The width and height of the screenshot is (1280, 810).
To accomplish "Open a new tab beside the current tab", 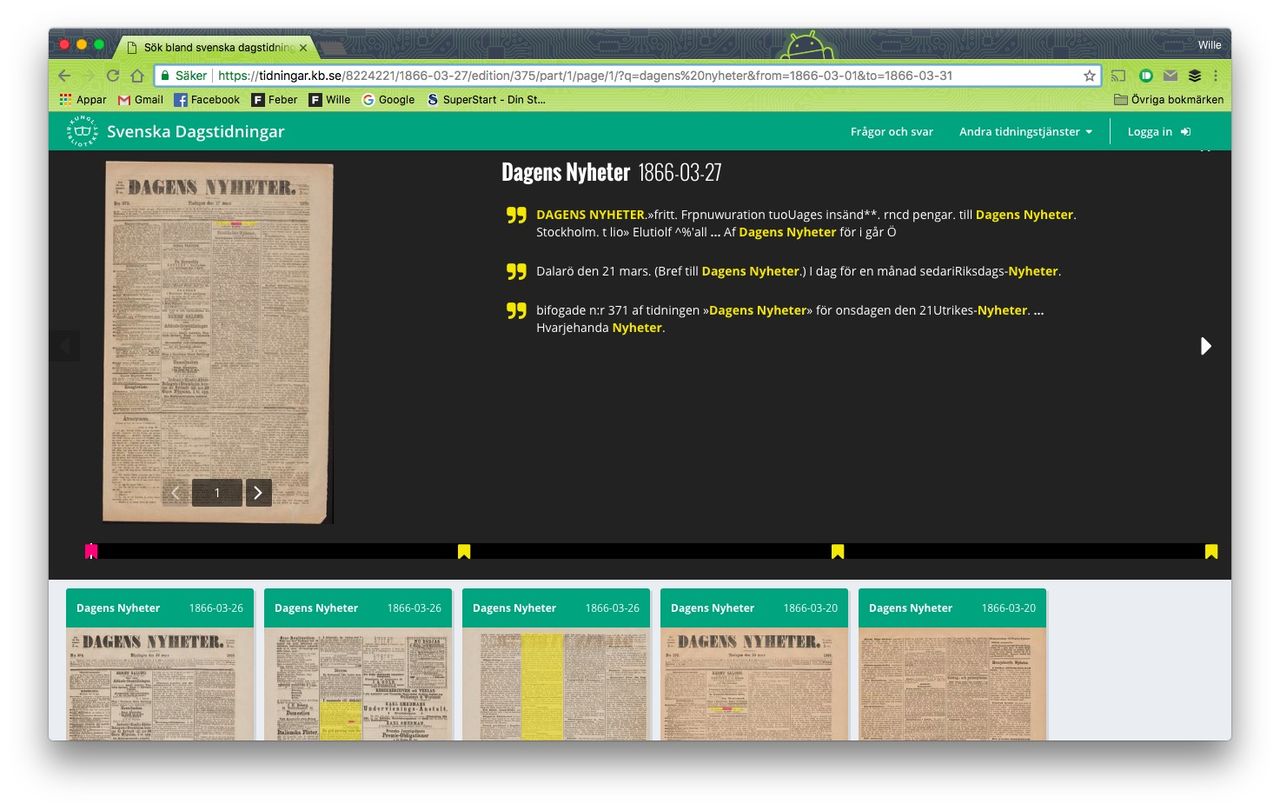I will (x=333, y=47).
